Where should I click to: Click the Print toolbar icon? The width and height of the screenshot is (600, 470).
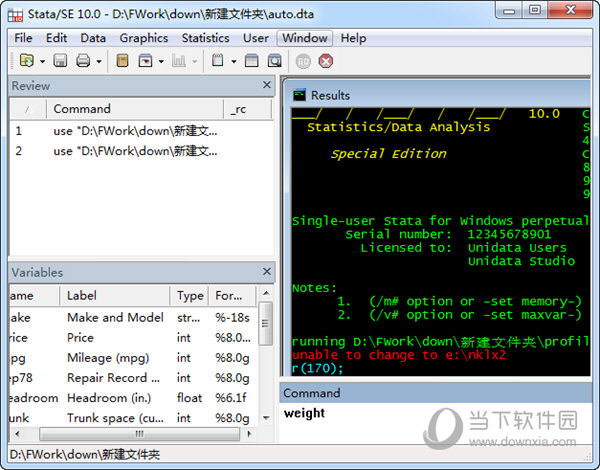coord(83,60)
